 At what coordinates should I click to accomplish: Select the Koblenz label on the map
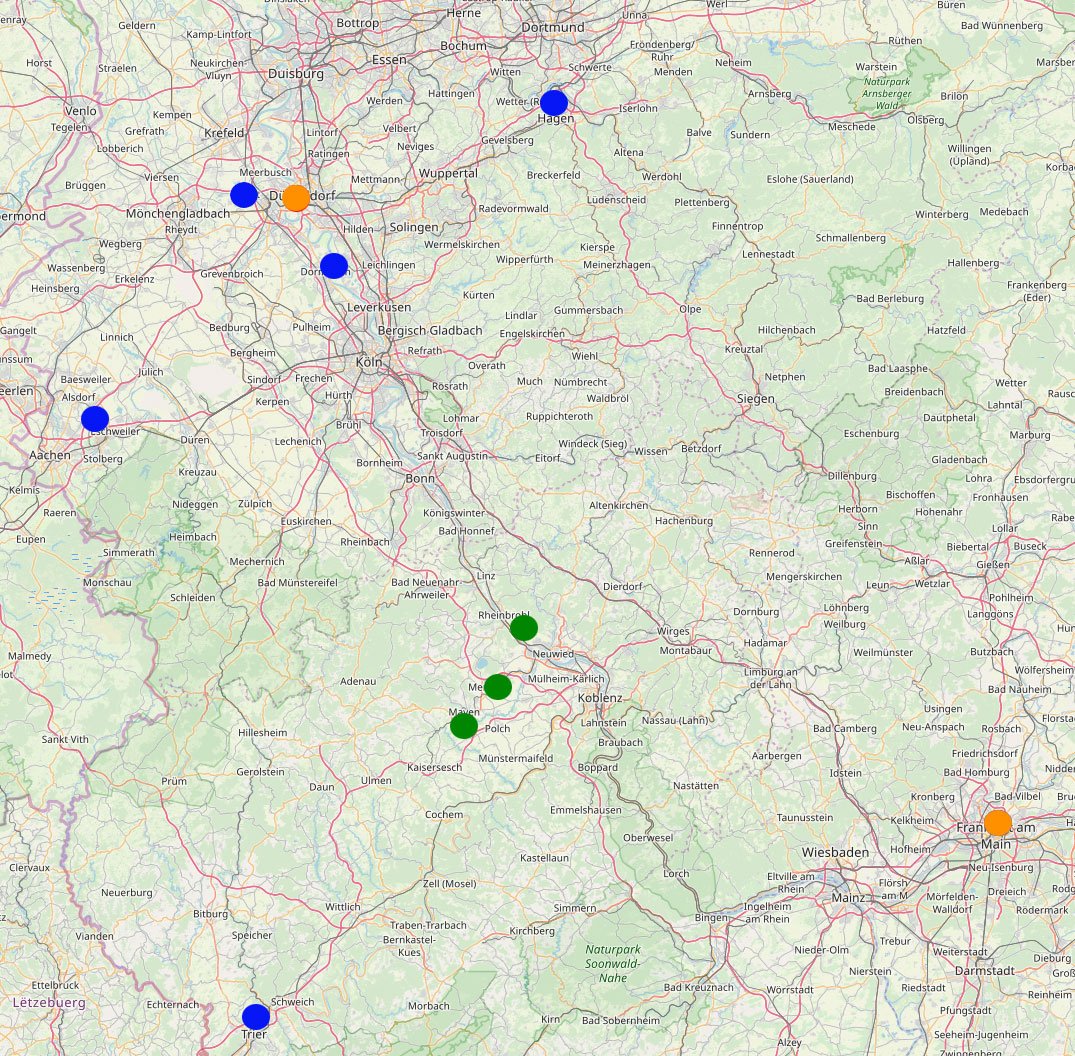600,698
